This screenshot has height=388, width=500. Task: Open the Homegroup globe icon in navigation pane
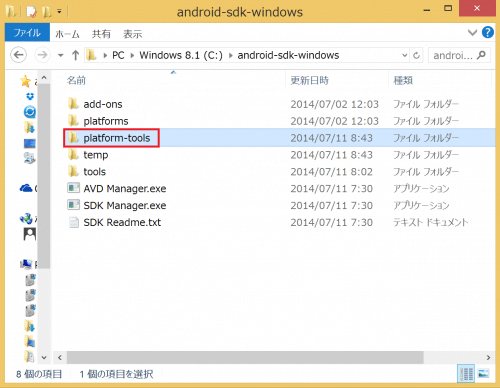pos(26,219)
